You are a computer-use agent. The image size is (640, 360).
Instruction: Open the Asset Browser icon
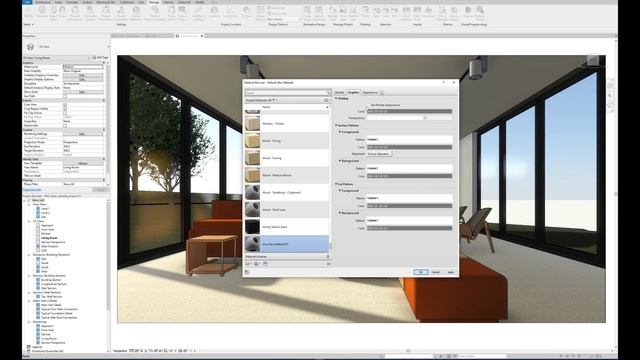[x=265, y=264]
